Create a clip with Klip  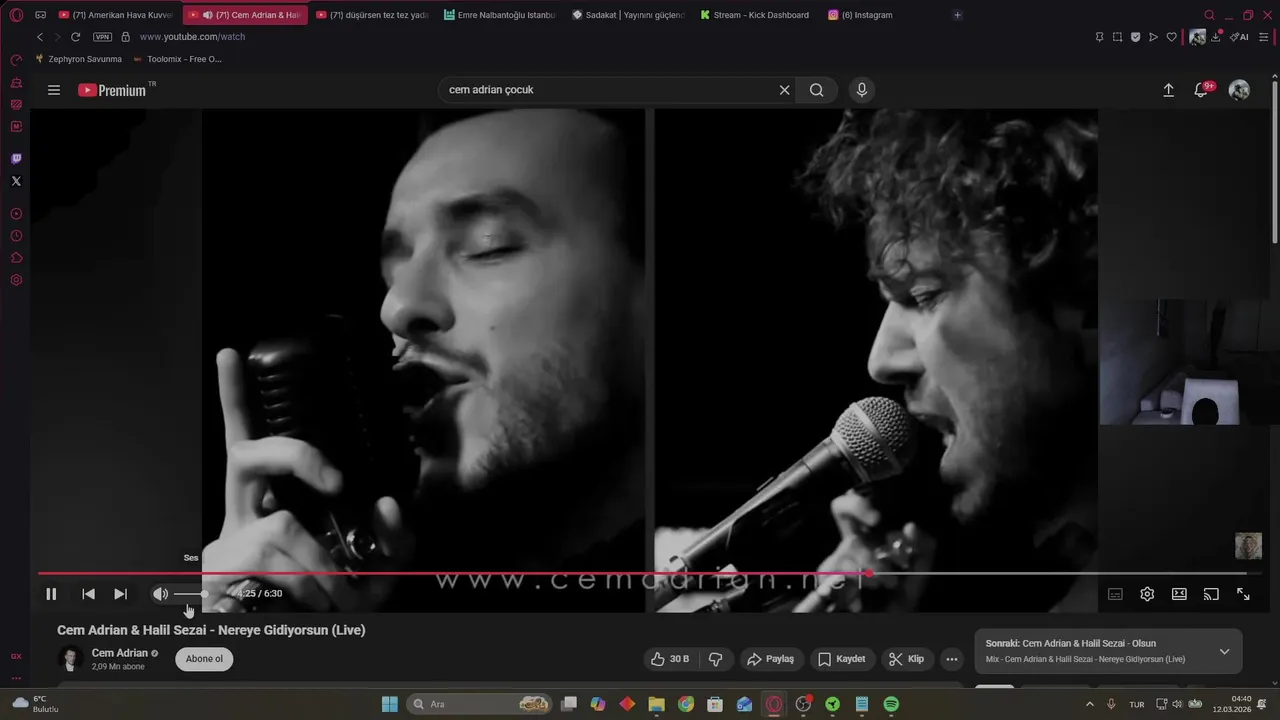pos(907,659)
